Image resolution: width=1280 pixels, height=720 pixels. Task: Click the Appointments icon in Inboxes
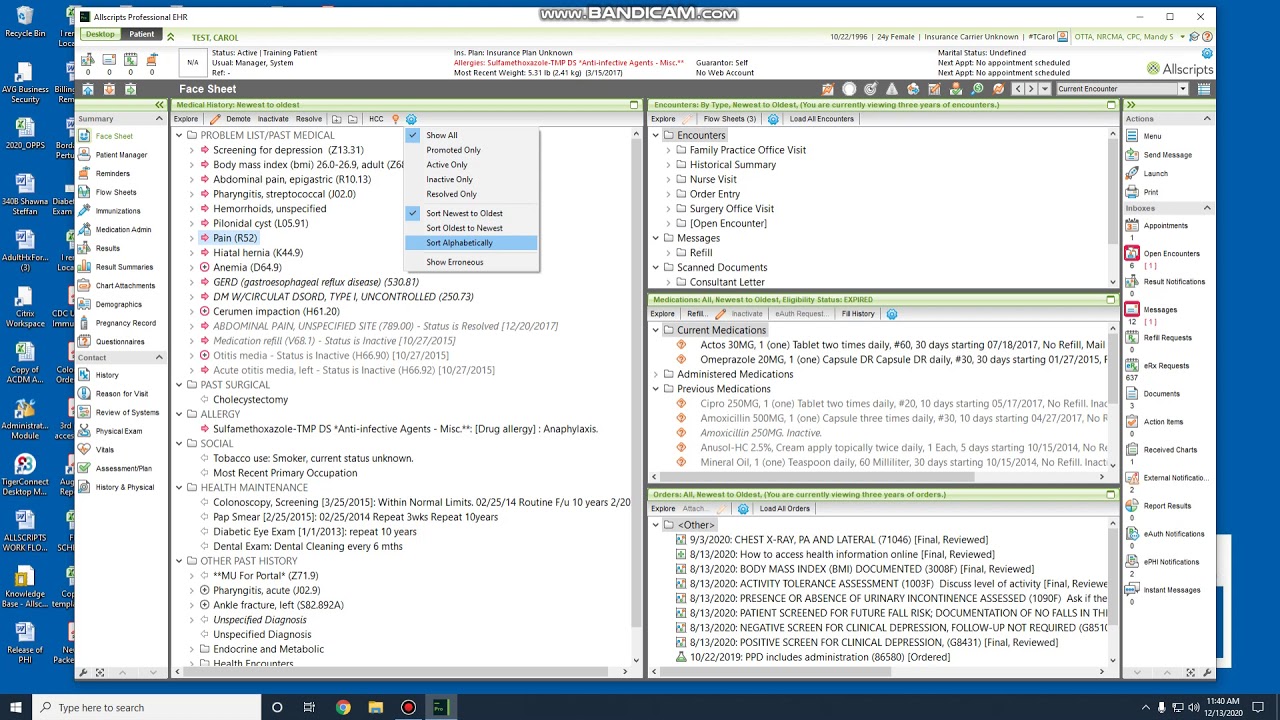pyautogui.click(x=1132, y=226)
